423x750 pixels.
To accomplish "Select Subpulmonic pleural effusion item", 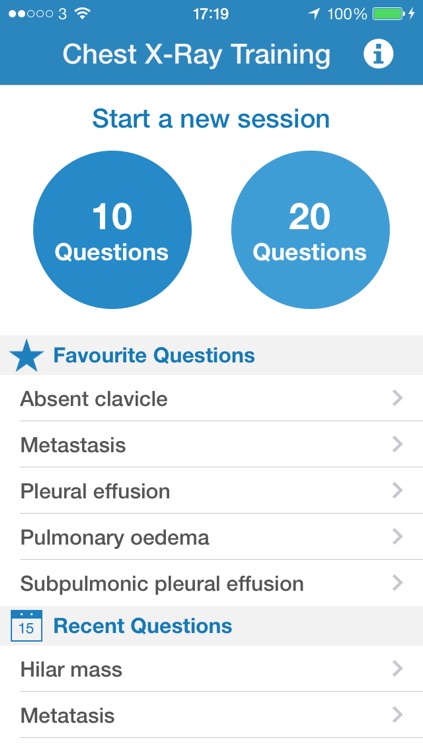I will 212,583.
